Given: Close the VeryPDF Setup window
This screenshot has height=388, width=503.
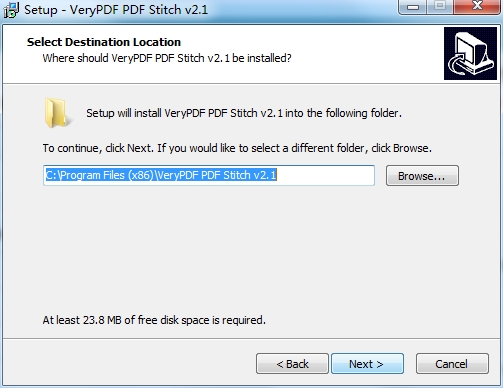Looking at the screenshot, I should coord(477,6).
